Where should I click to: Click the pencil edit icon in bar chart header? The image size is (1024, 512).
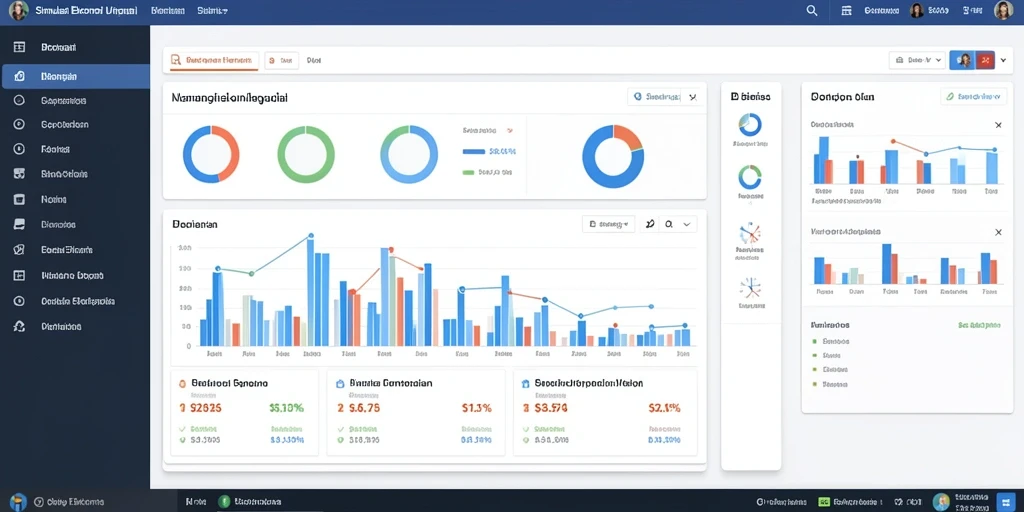(648, 224)
